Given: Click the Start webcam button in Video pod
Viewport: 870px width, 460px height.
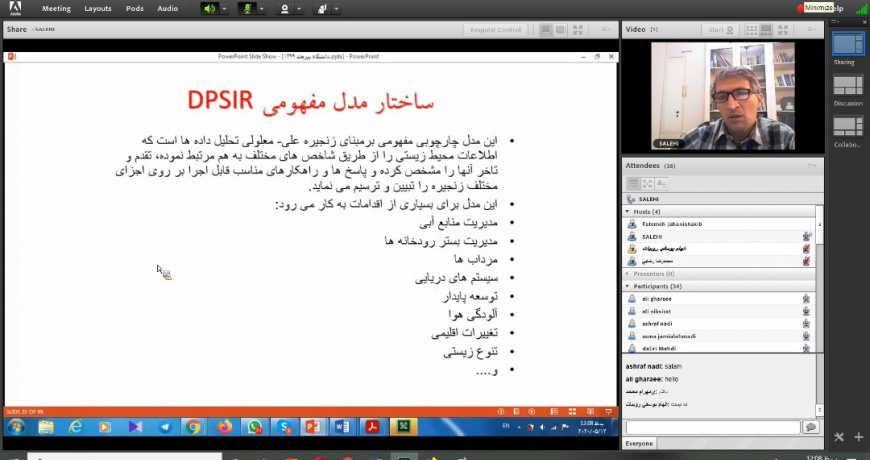Looking at the screenshot, I should pos(720,30).
